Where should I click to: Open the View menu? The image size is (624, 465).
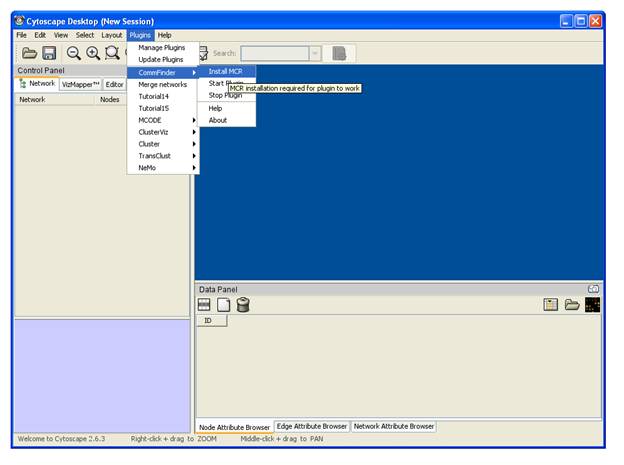click(x=61, y=35)
